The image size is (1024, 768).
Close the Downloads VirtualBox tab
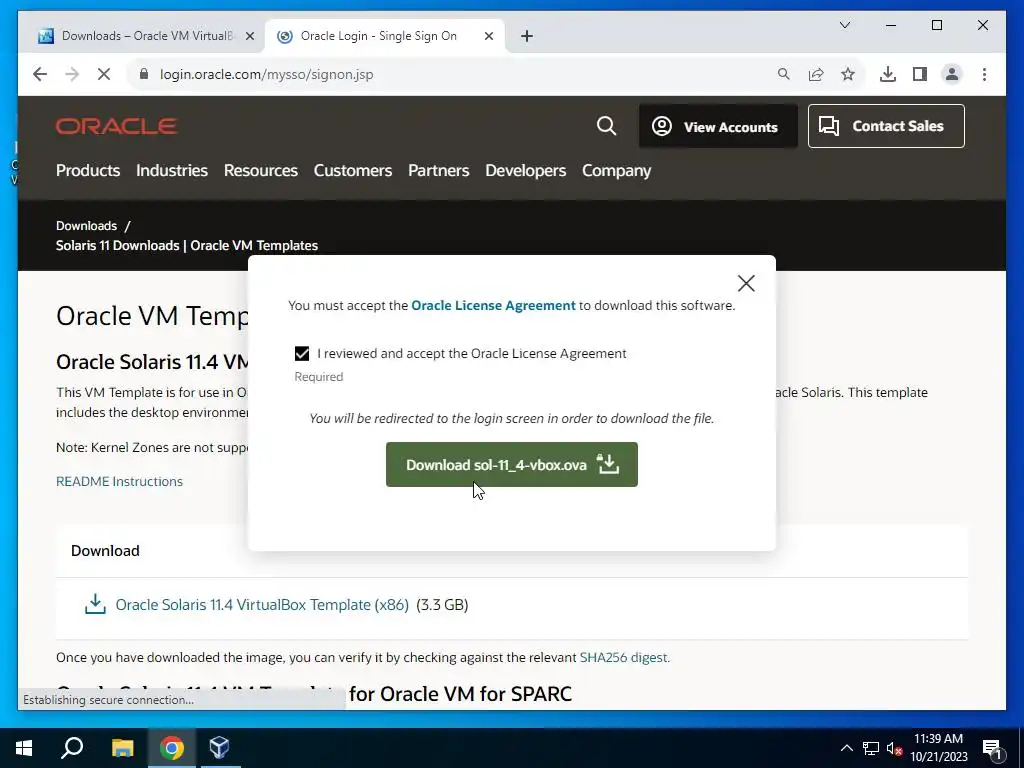249,37
